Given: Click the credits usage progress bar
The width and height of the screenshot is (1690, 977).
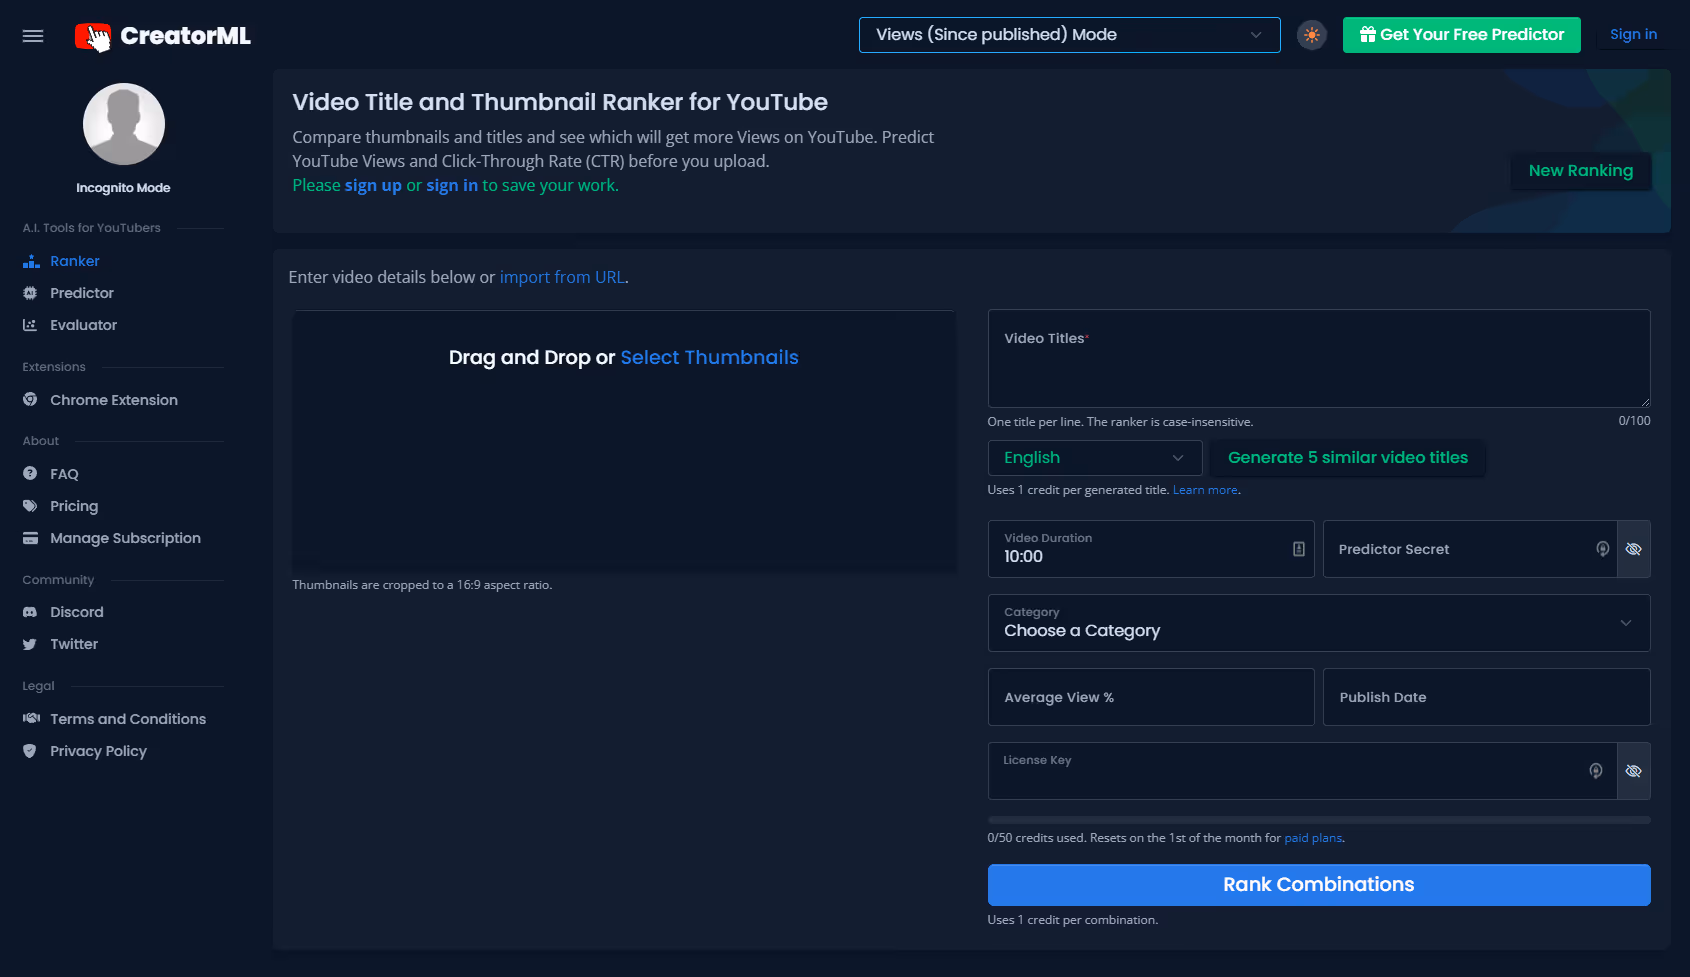Looking at the screenshot, I should 1318,819.
